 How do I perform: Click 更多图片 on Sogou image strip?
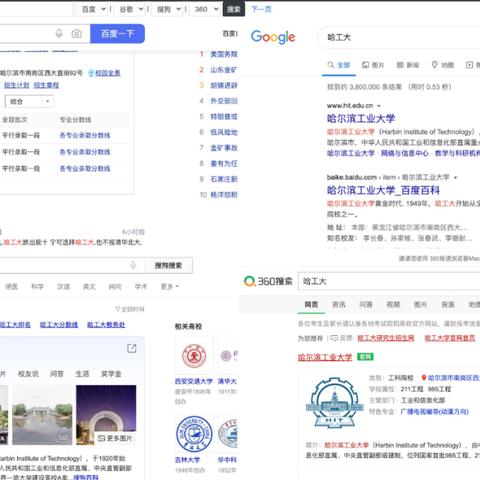pyautogui.click(x=115, y=438)
